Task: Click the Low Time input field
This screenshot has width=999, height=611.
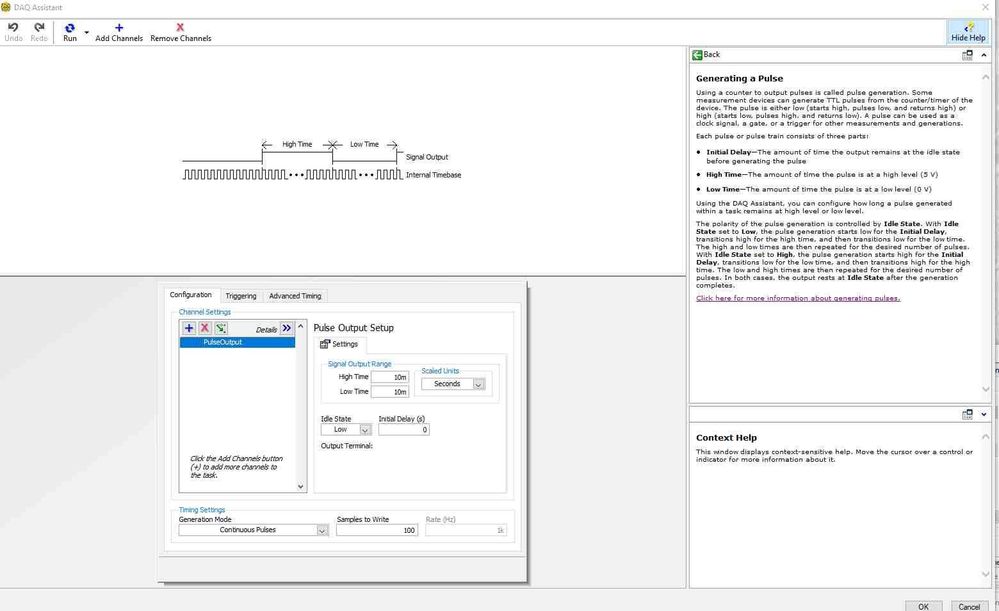Action: click(x=390, y=392)
